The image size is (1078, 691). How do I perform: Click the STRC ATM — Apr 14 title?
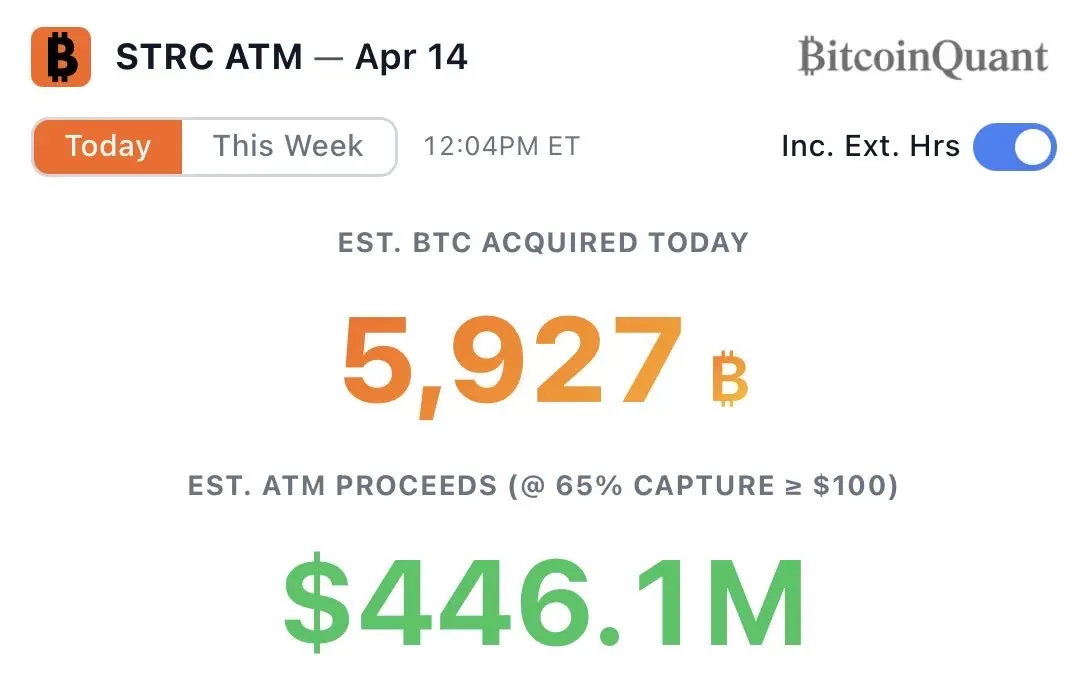point(292,57)
